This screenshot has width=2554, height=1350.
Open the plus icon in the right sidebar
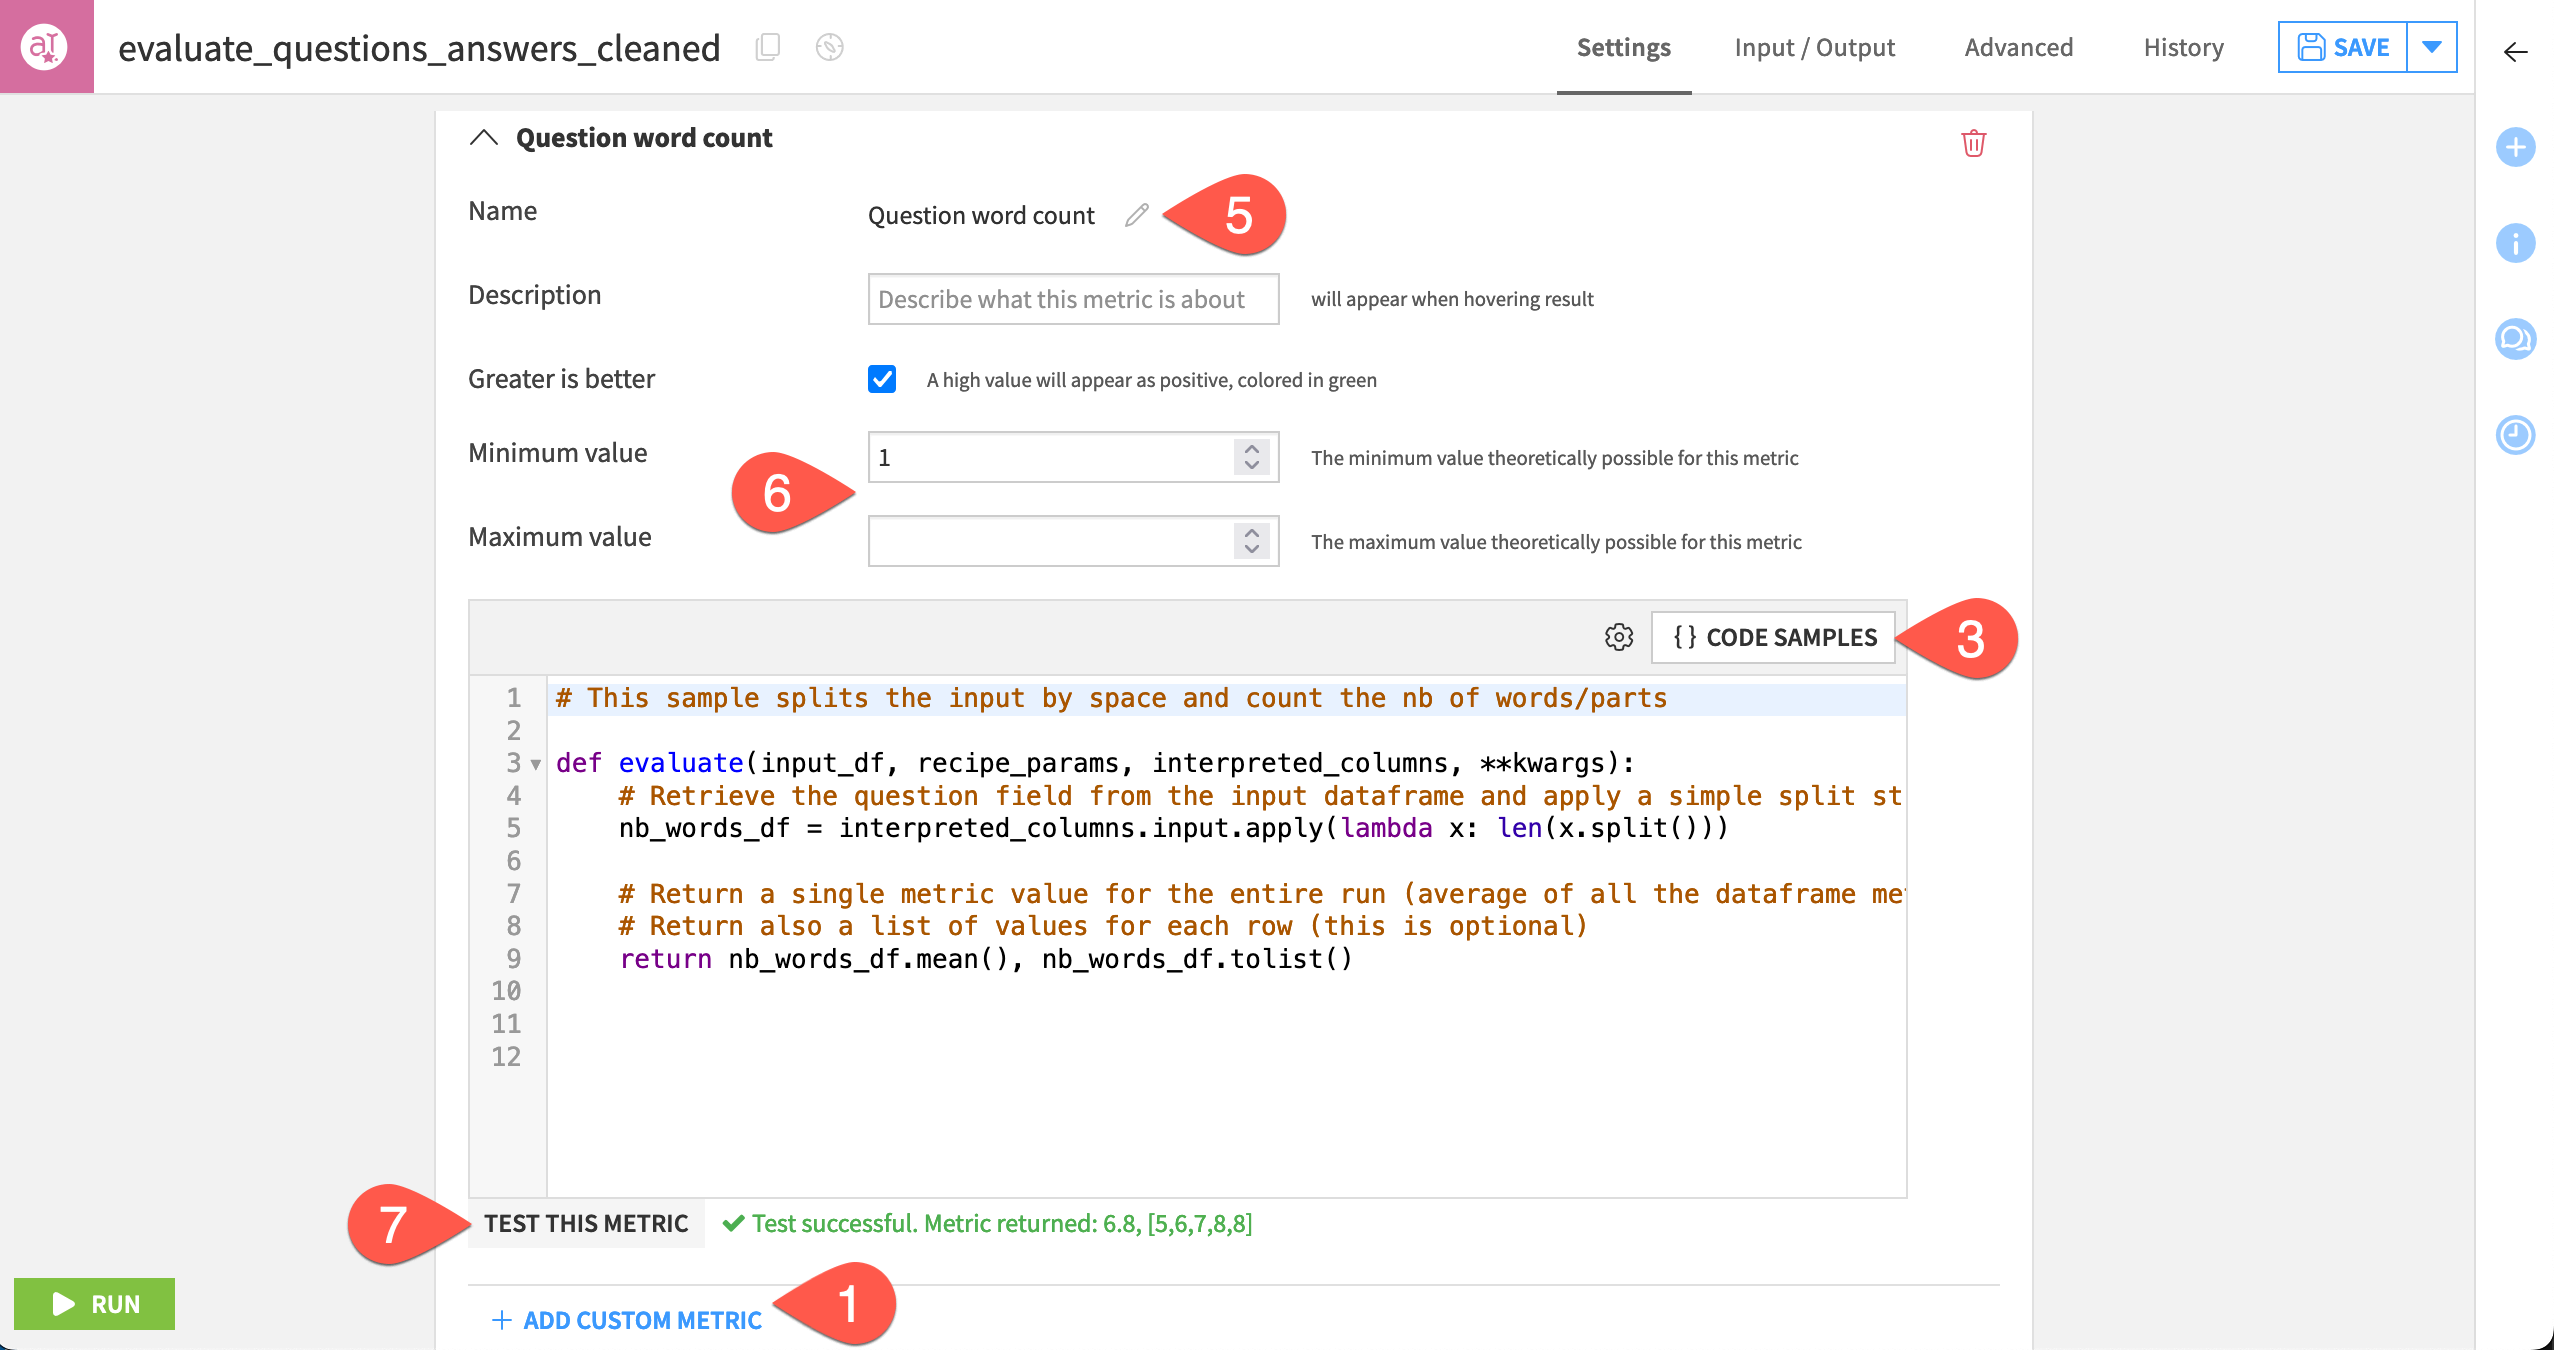pos(2516,147)
